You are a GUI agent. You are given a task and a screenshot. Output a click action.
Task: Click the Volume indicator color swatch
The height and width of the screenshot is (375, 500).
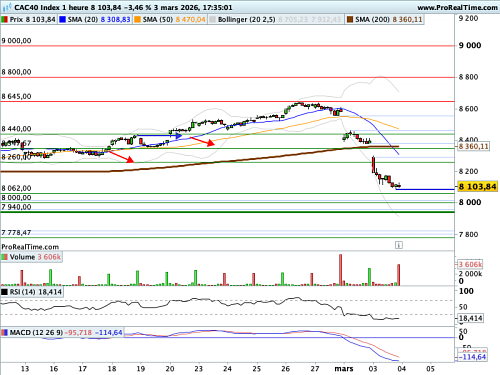(x=5, y=257)
